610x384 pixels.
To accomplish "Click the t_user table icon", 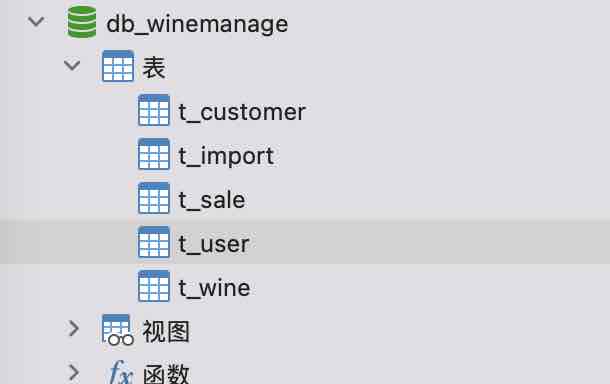I will tap(154, 242).
